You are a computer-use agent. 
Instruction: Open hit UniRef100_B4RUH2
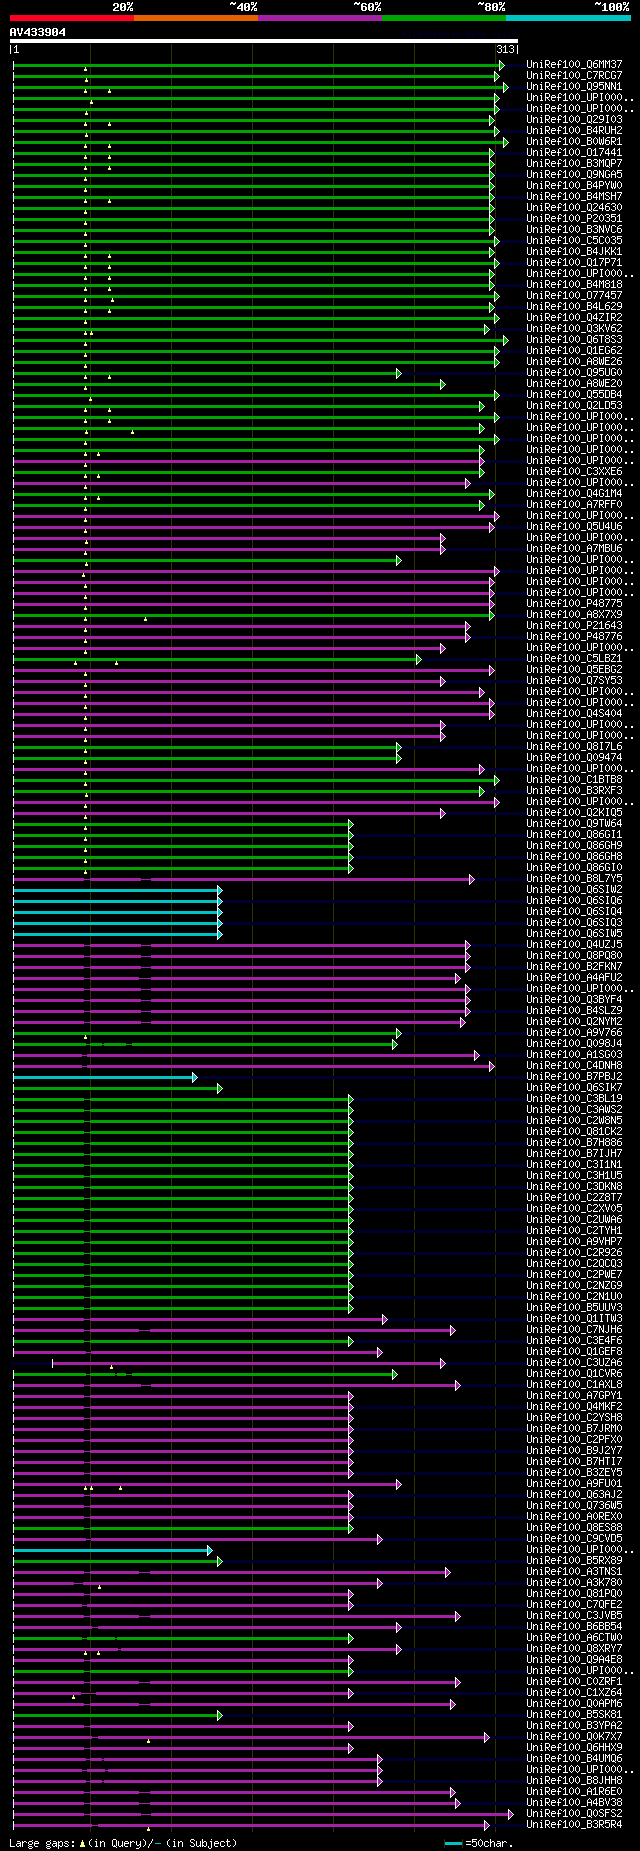574,131
